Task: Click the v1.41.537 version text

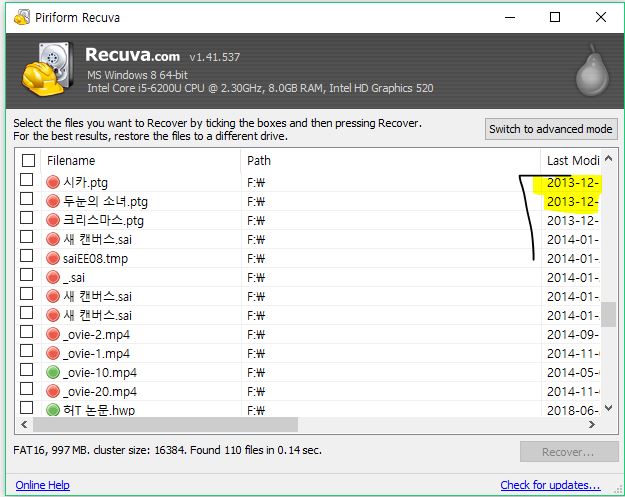Action: click(x=215, y=57)
